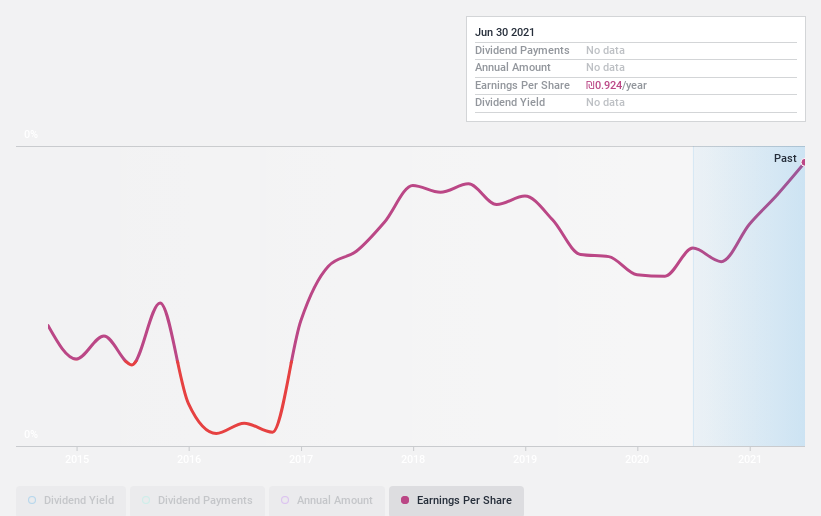Click the 2015 x-axis label

point(77,459)
